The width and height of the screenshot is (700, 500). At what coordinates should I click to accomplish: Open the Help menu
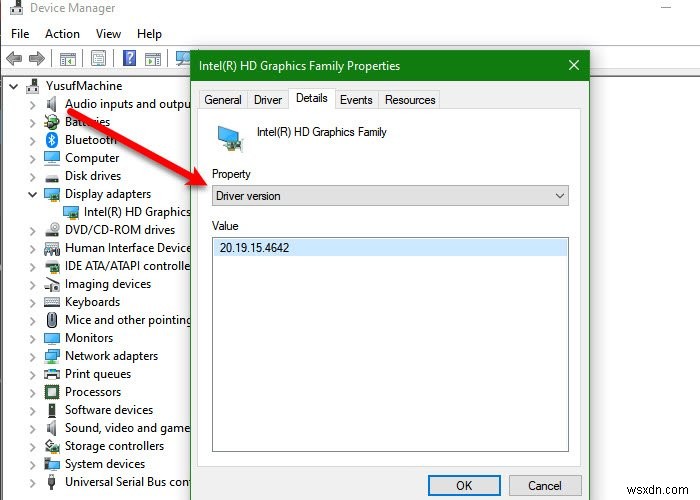(149, 34)
